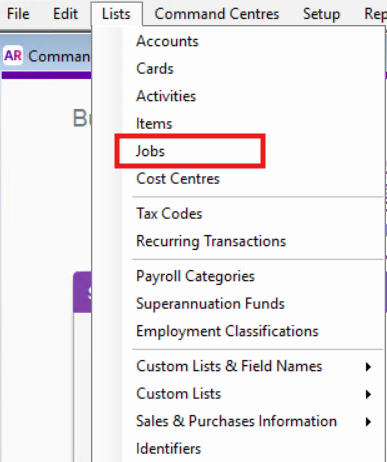Viewport: 387px width, 462px height.
Task: Expand the Custom Lists submenu arrow
Action: [x=368, y=394]
